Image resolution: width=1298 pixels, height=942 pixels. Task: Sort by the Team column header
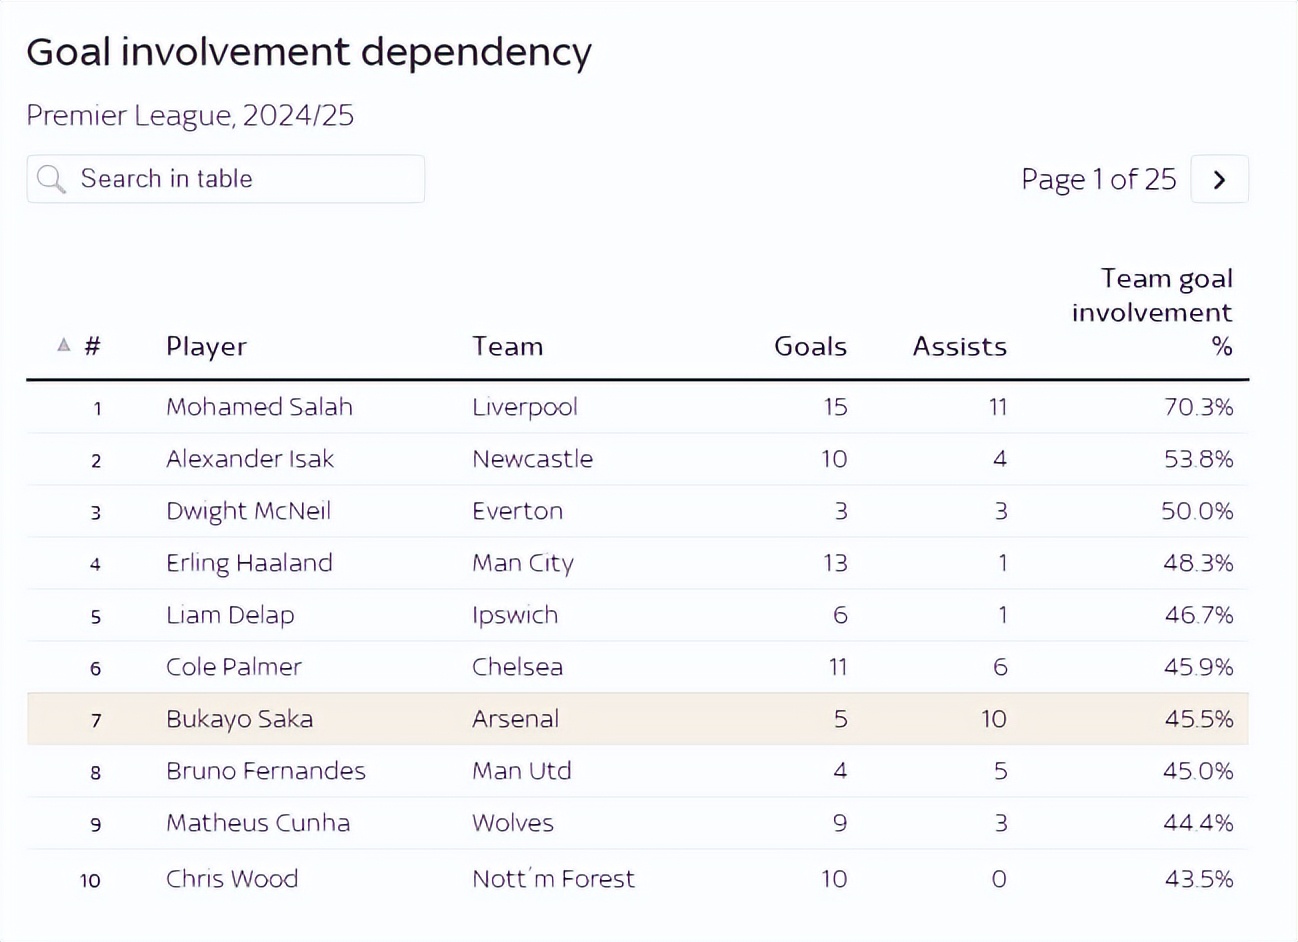(x=507, y=346)
